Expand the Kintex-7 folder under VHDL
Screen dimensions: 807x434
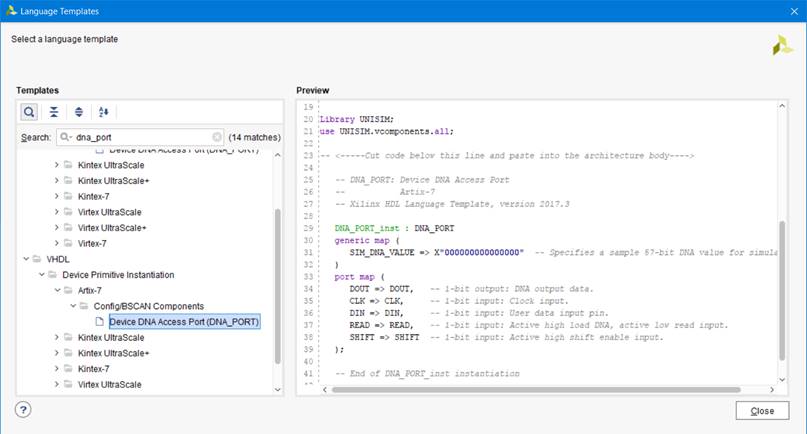click(x=57, y=369)
